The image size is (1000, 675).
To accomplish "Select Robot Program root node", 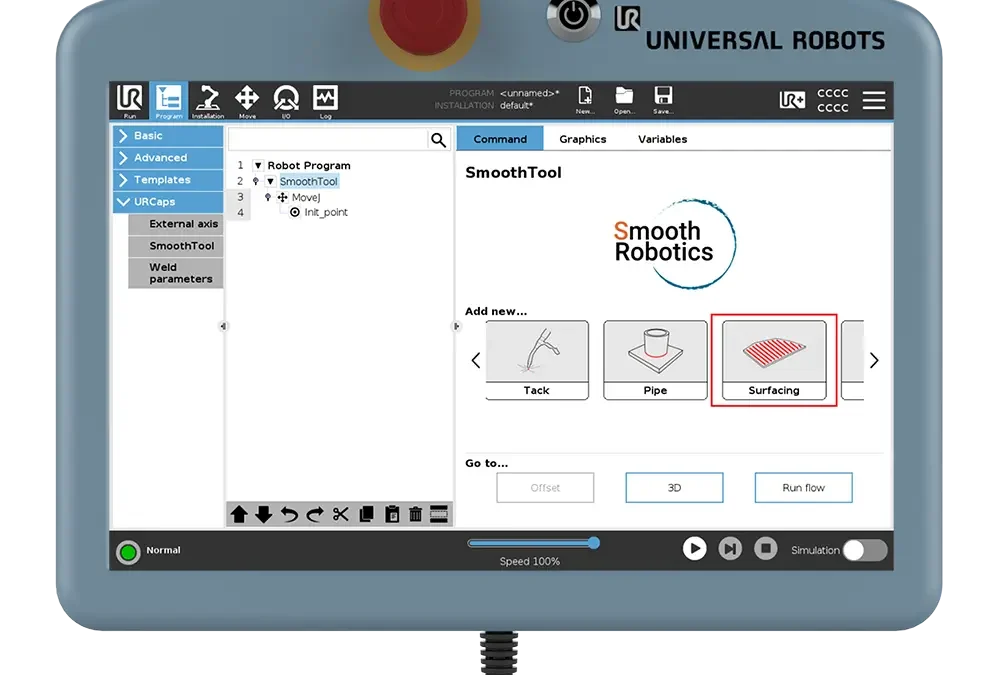I will [309, 166].
